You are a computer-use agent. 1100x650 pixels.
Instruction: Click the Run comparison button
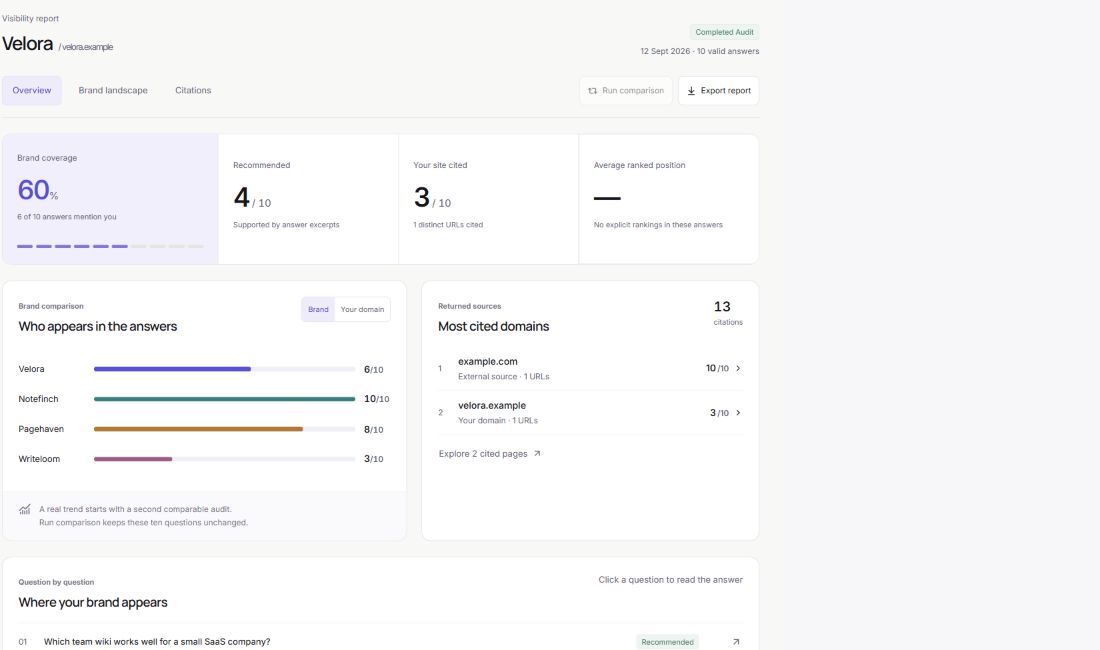click(626, 90)
